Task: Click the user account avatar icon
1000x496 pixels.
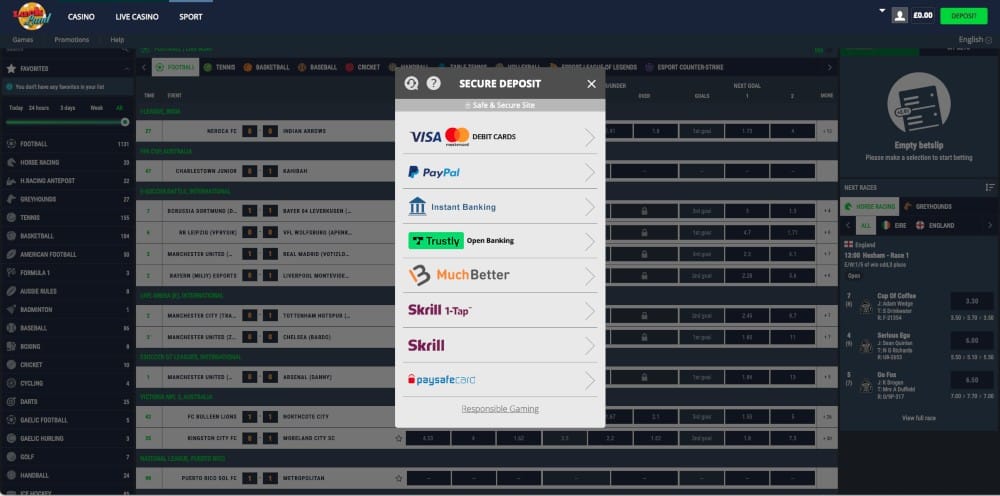Action: (x=900, y=15)
